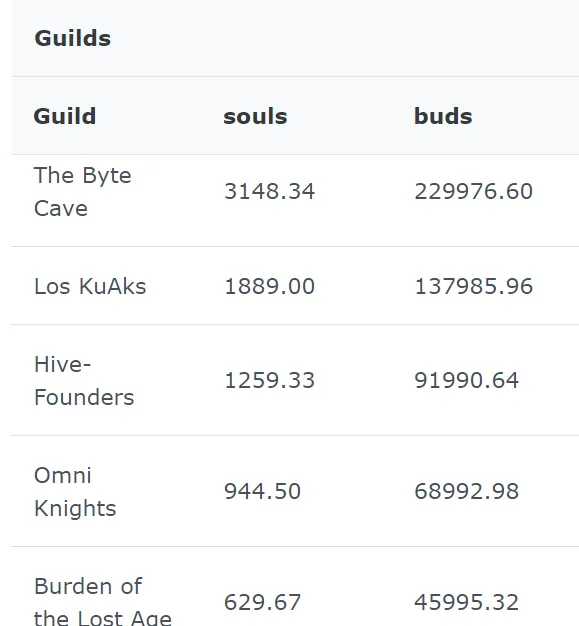
Task: Click souls value 3148.34
Action: 270,191
